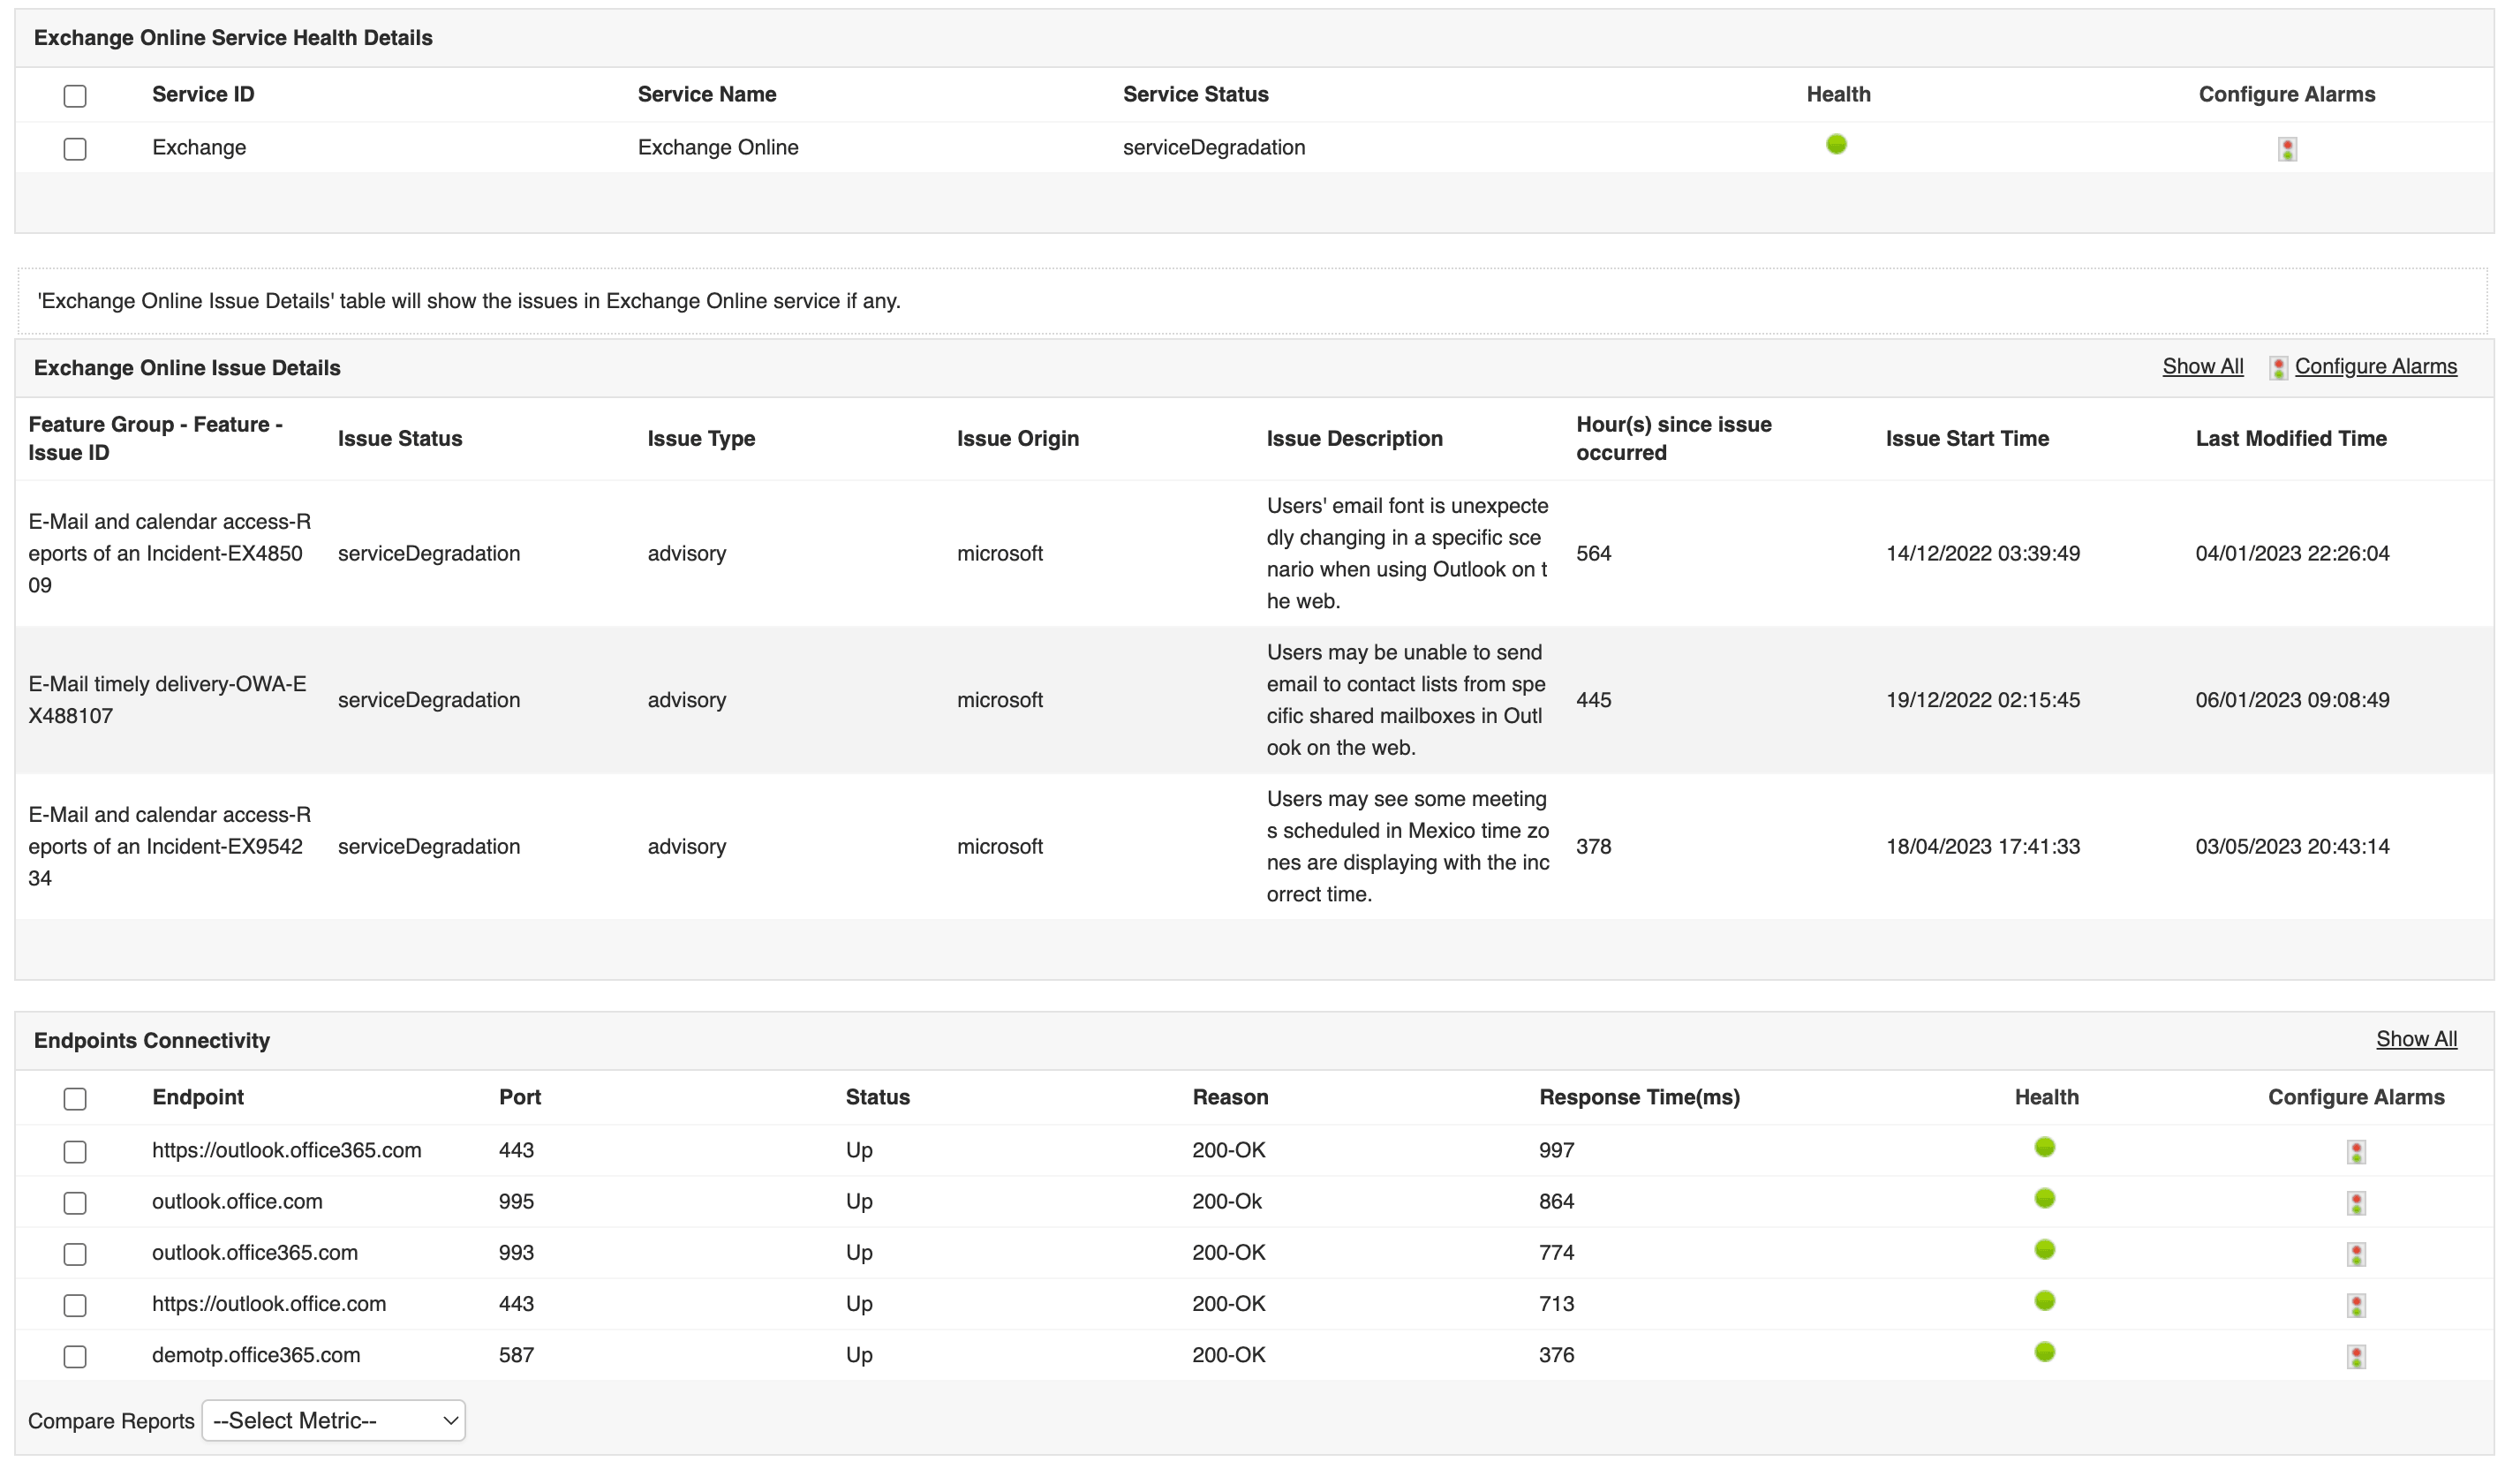Configure alarm for outlook.office.com port 995

[x=2356, y=1203]
